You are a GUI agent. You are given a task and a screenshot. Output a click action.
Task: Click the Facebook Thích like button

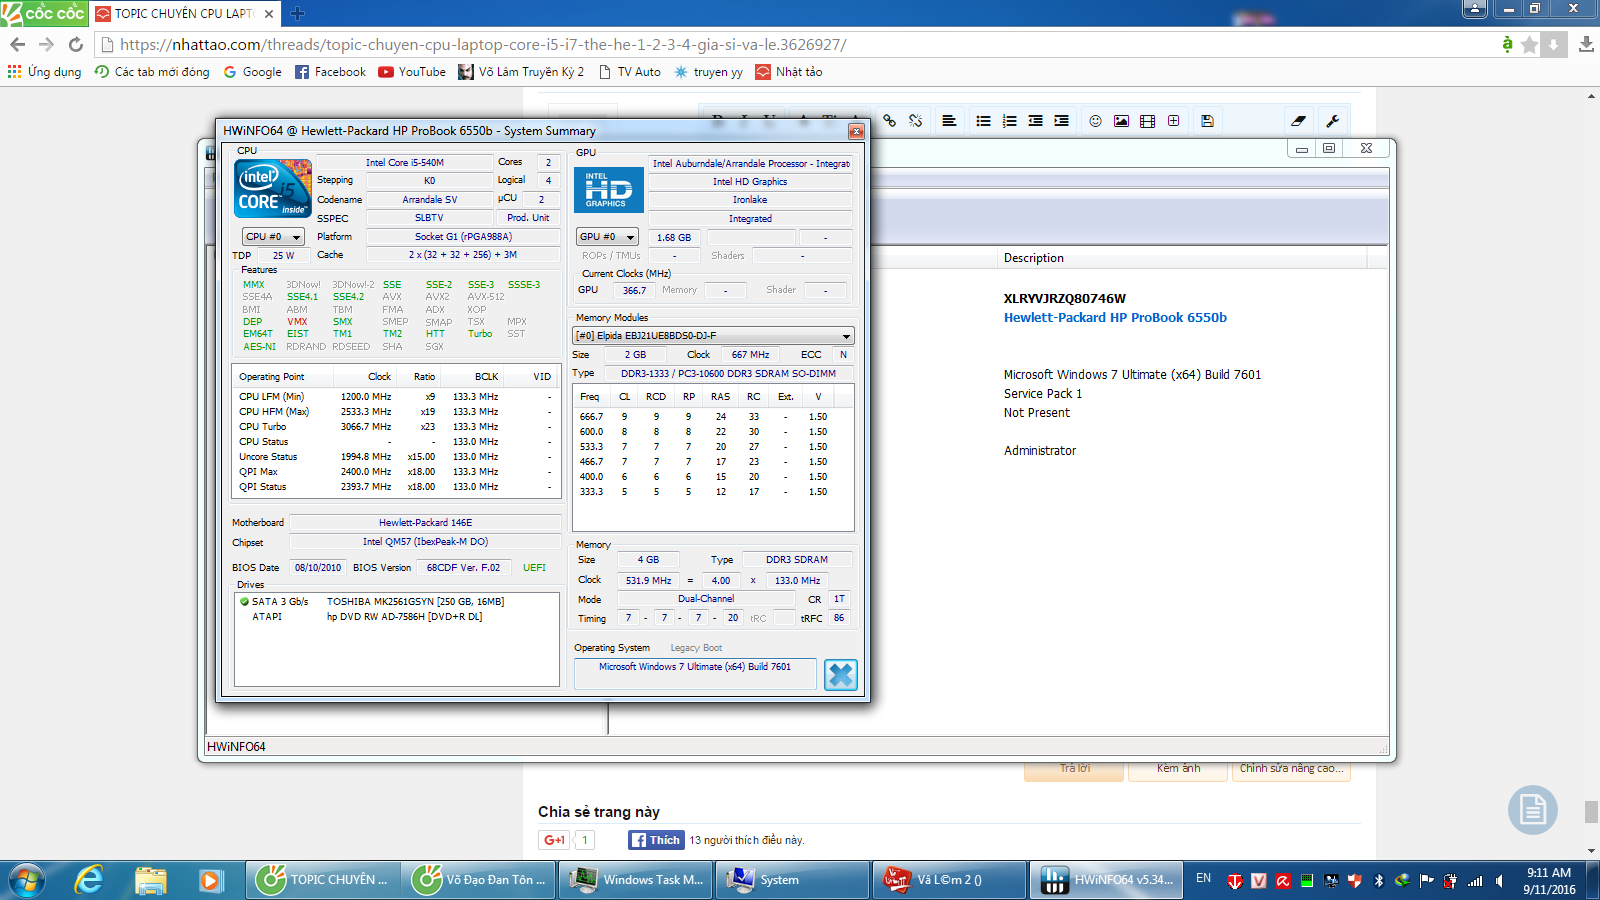[x=656, y=840]
